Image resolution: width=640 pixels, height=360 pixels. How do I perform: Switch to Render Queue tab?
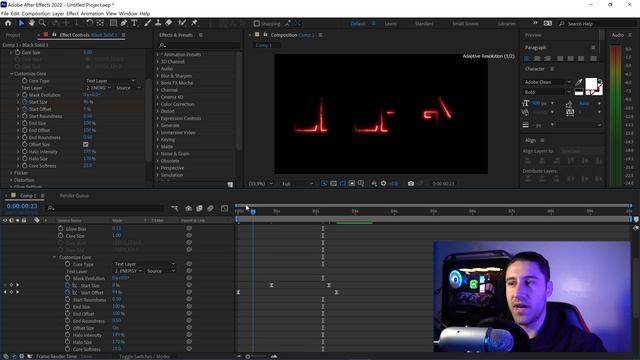point(74,196)
